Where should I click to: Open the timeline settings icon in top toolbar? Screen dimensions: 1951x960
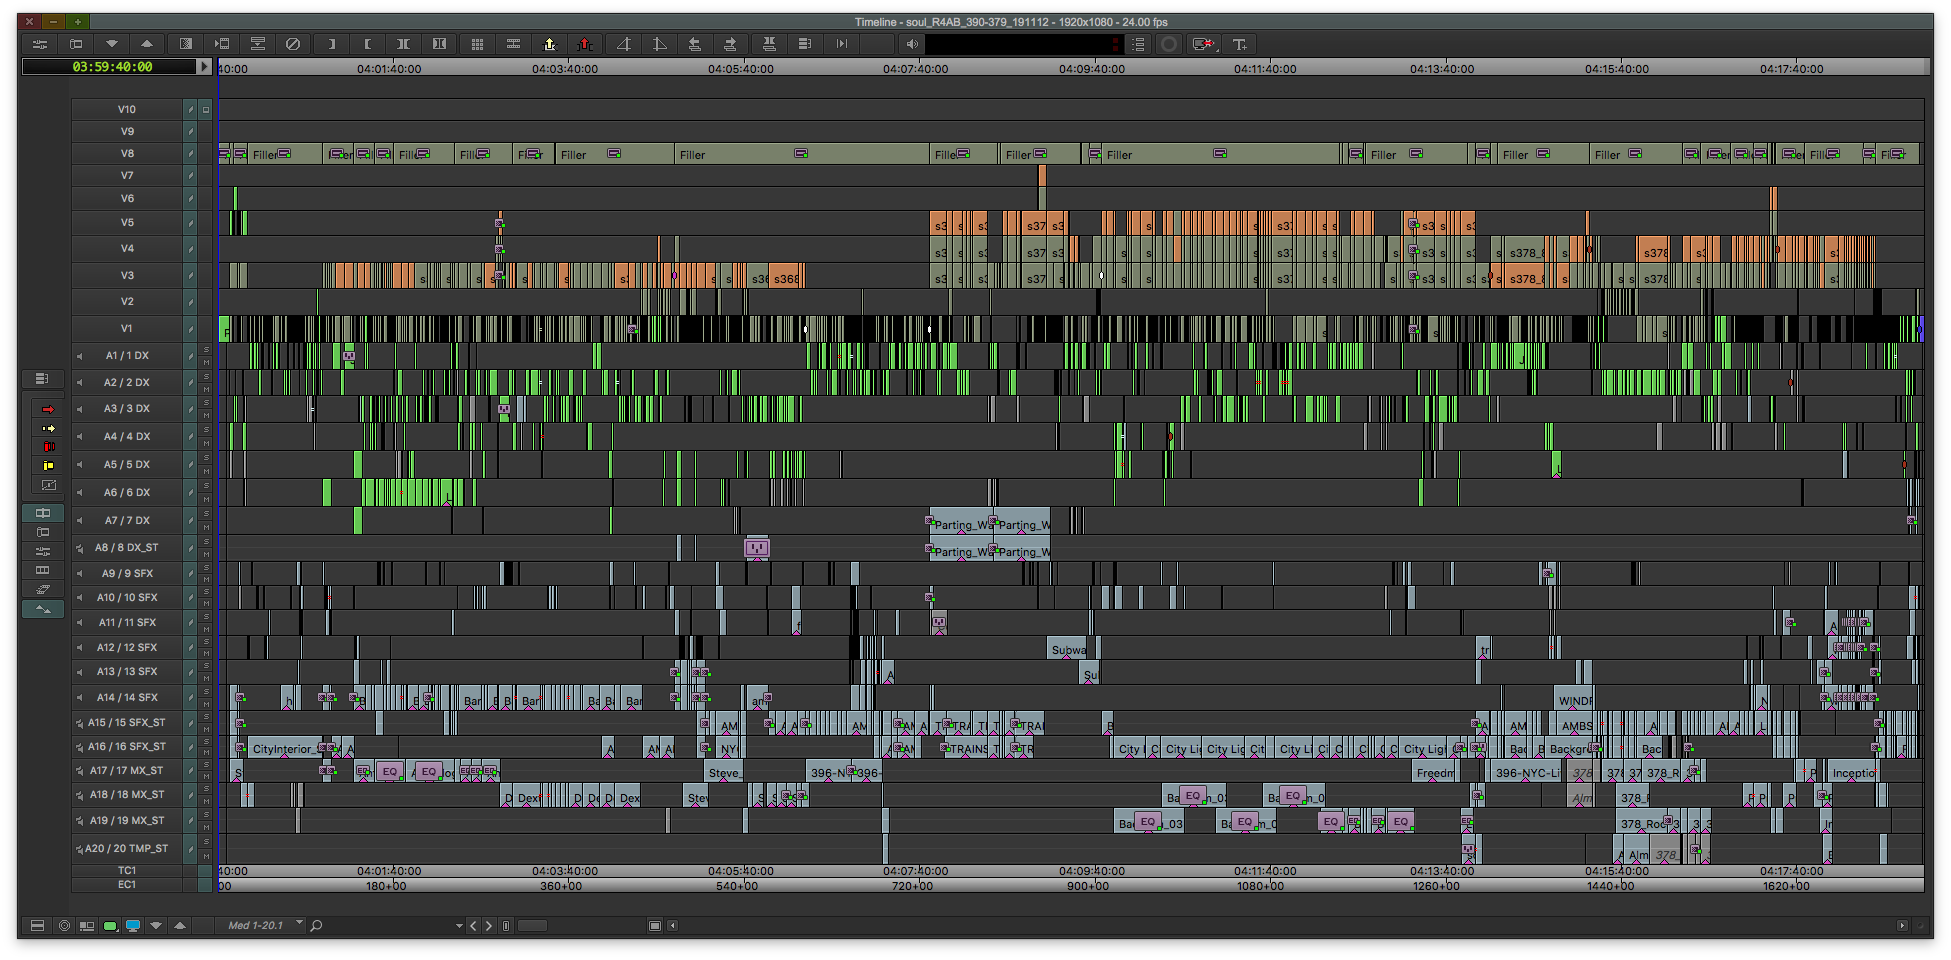(40, 44)
